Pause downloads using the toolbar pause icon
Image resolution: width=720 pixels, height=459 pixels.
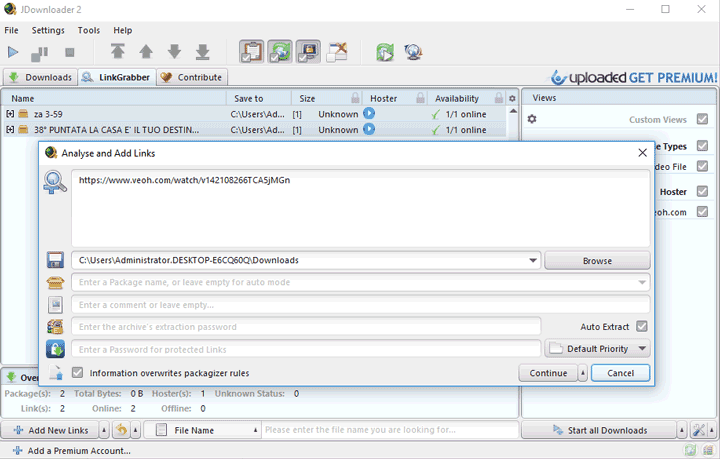coord(39,53)
